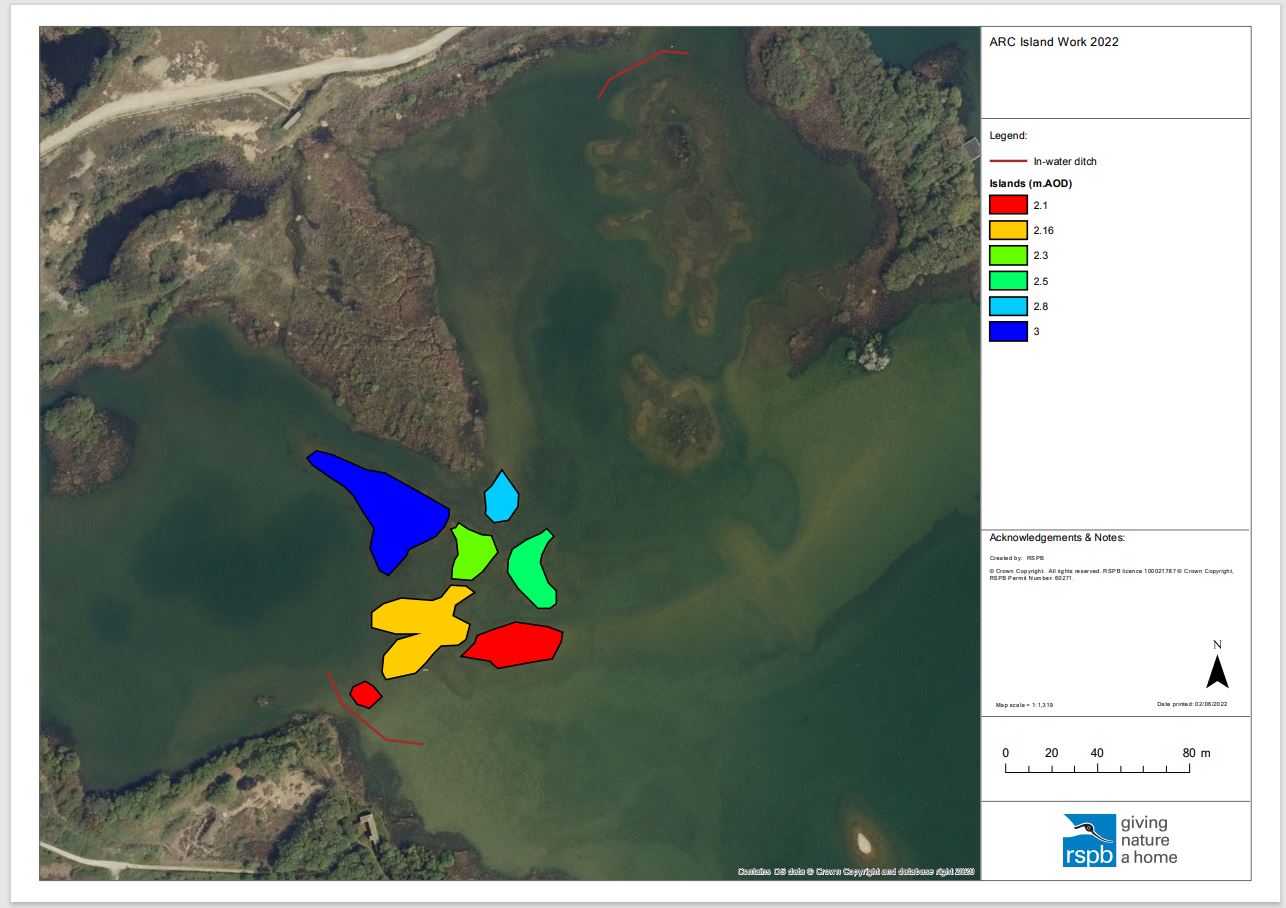Click the "Contains OS data" copyright line
This screenshot has height=908, width=1286.
pyautogui.click(x=856, y=872)
